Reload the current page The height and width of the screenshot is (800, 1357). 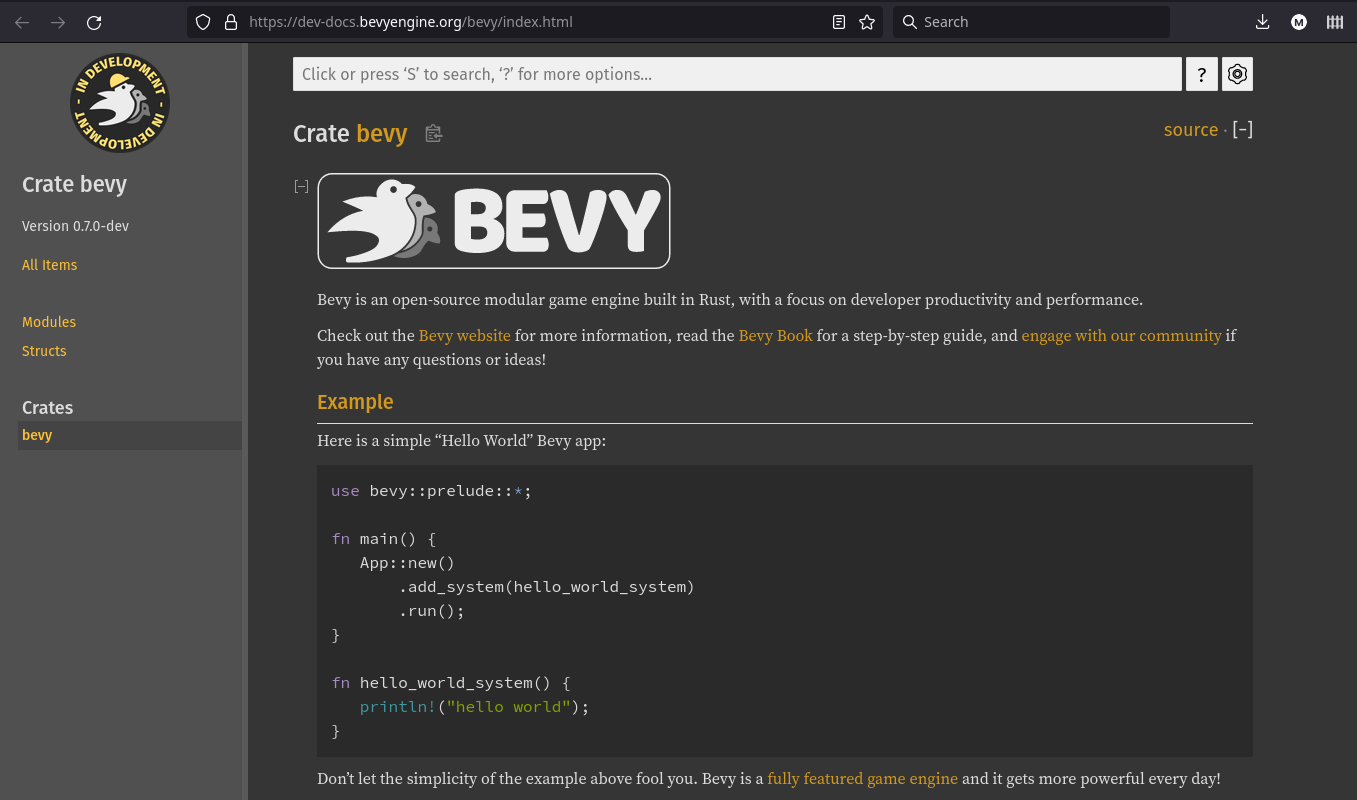click(x=93, y=21)
